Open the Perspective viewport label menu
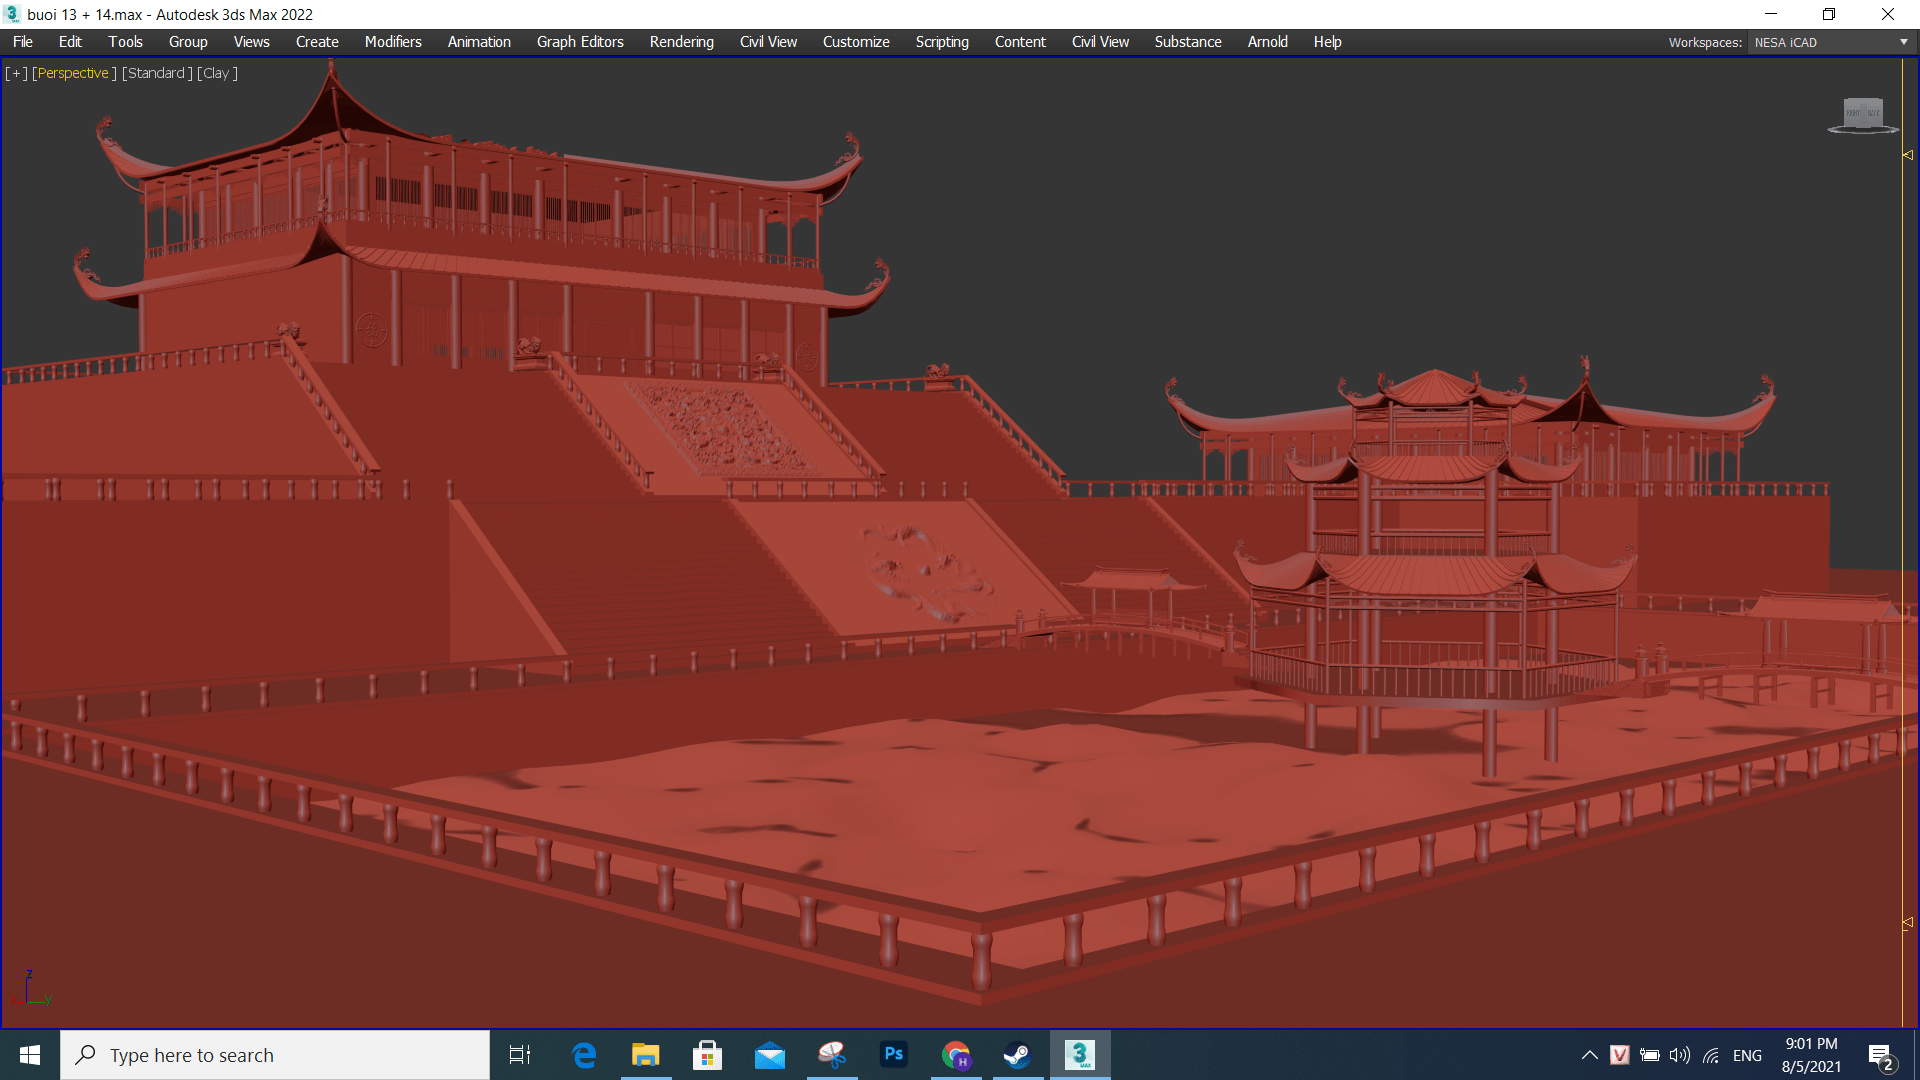The image size is (1920, 1080). (73, 73)
